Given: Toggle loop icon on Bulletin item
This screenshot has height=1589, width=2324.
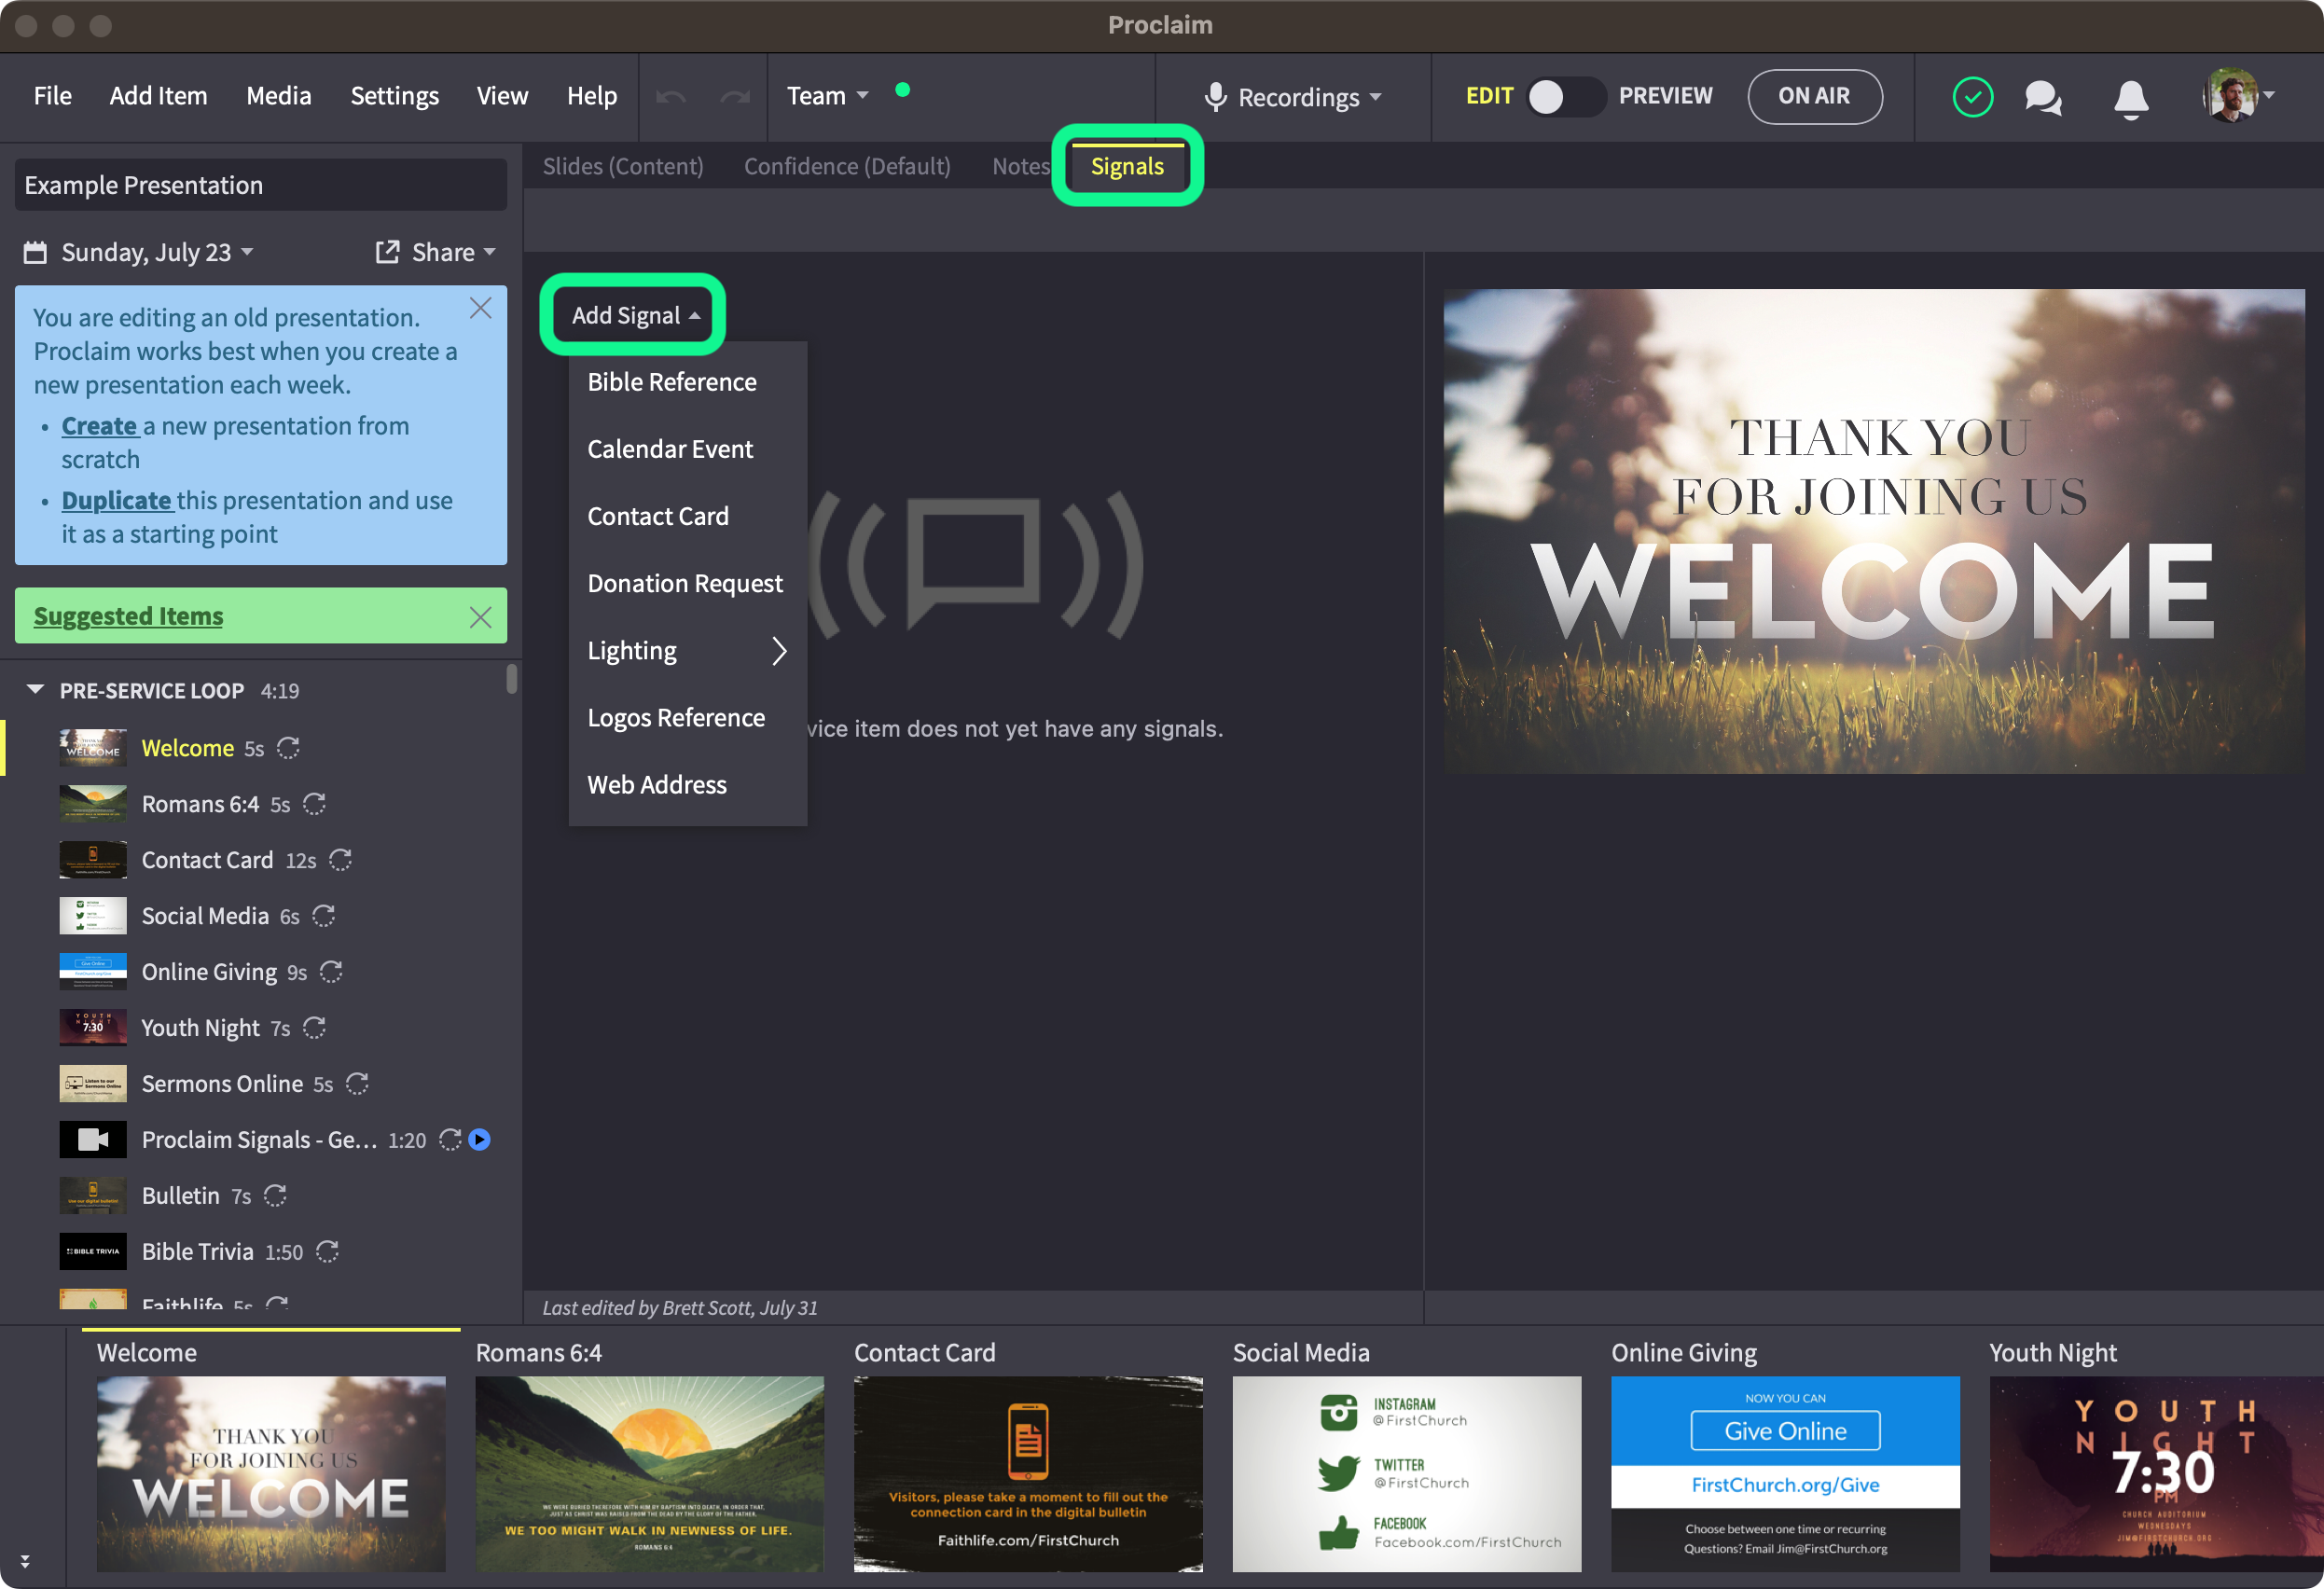Looking at the screenshot, I should [x=275, y=1196].
